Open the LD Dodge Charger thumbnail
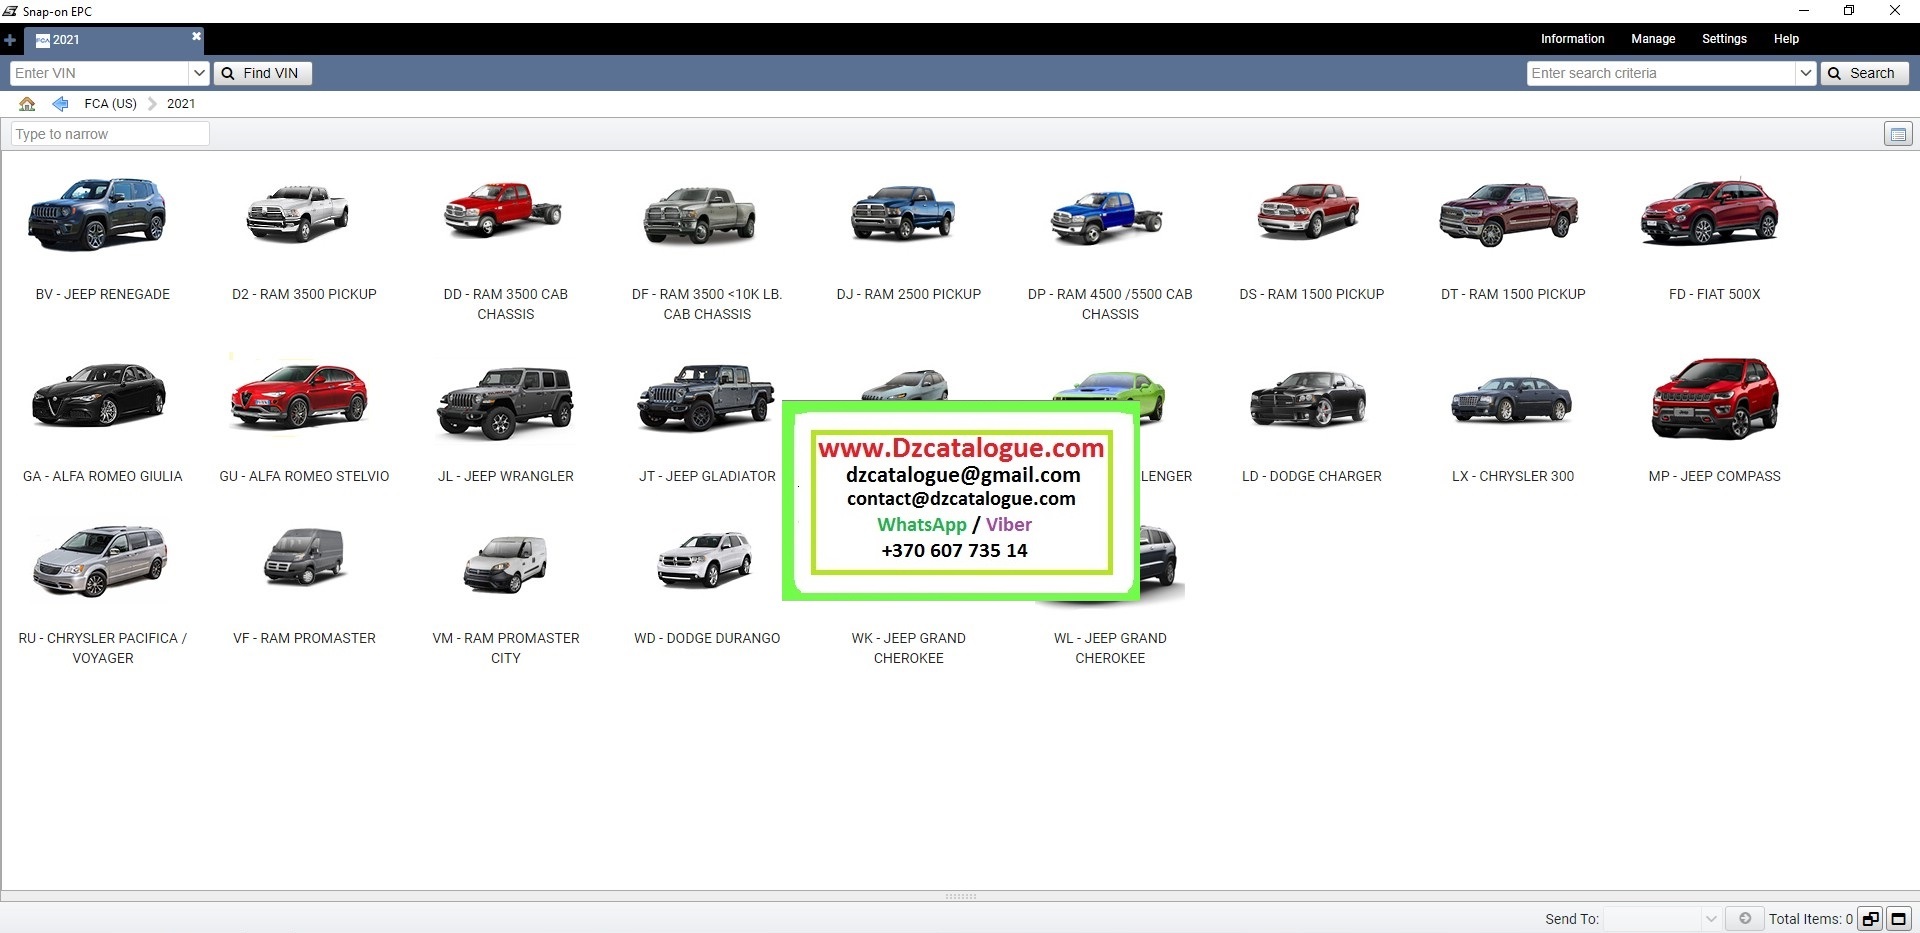This screenshot has width=1920, height=933. coord(1309,399)
